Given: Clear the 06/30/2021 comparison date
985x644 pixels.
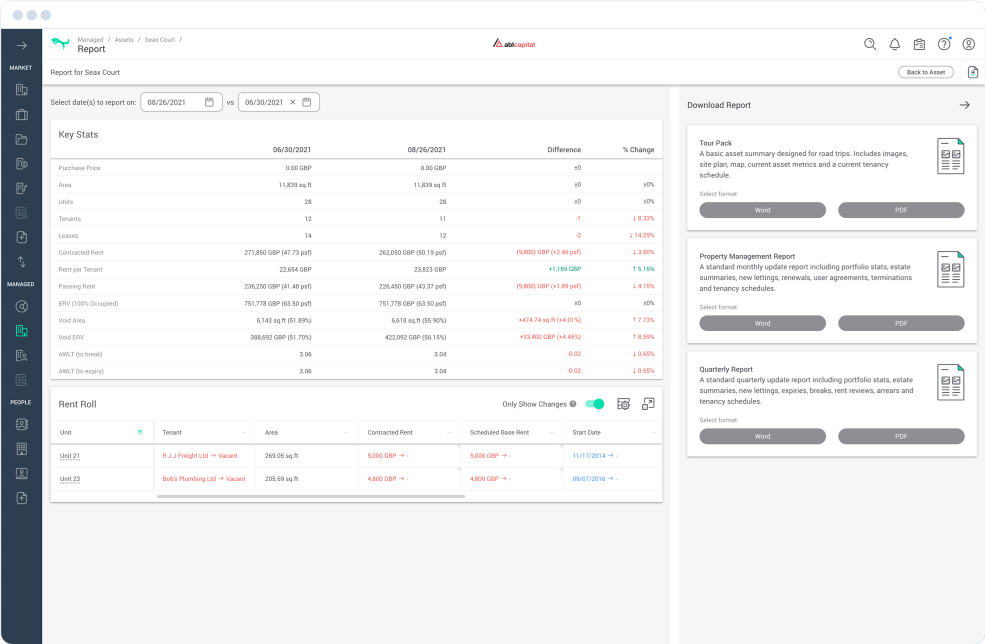Looking at the screenshot, I should click(x=293, y=102).
